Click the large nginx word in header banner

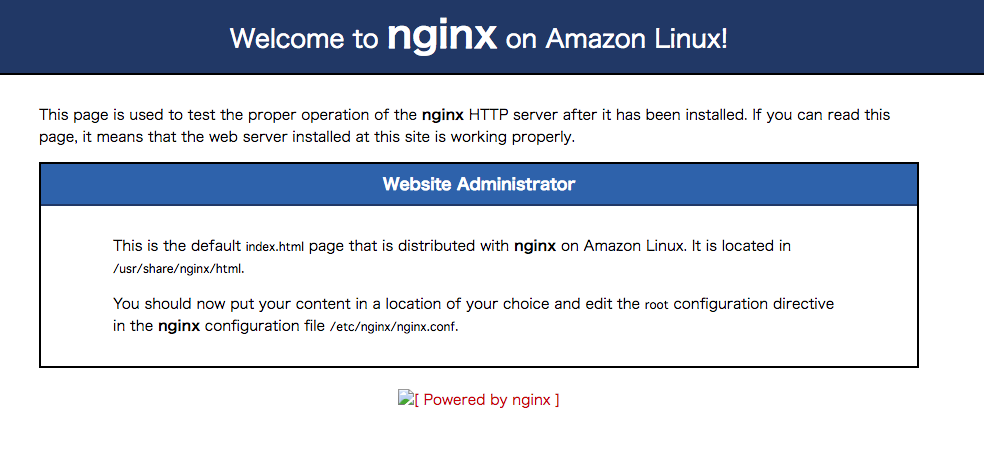(441, 37)
